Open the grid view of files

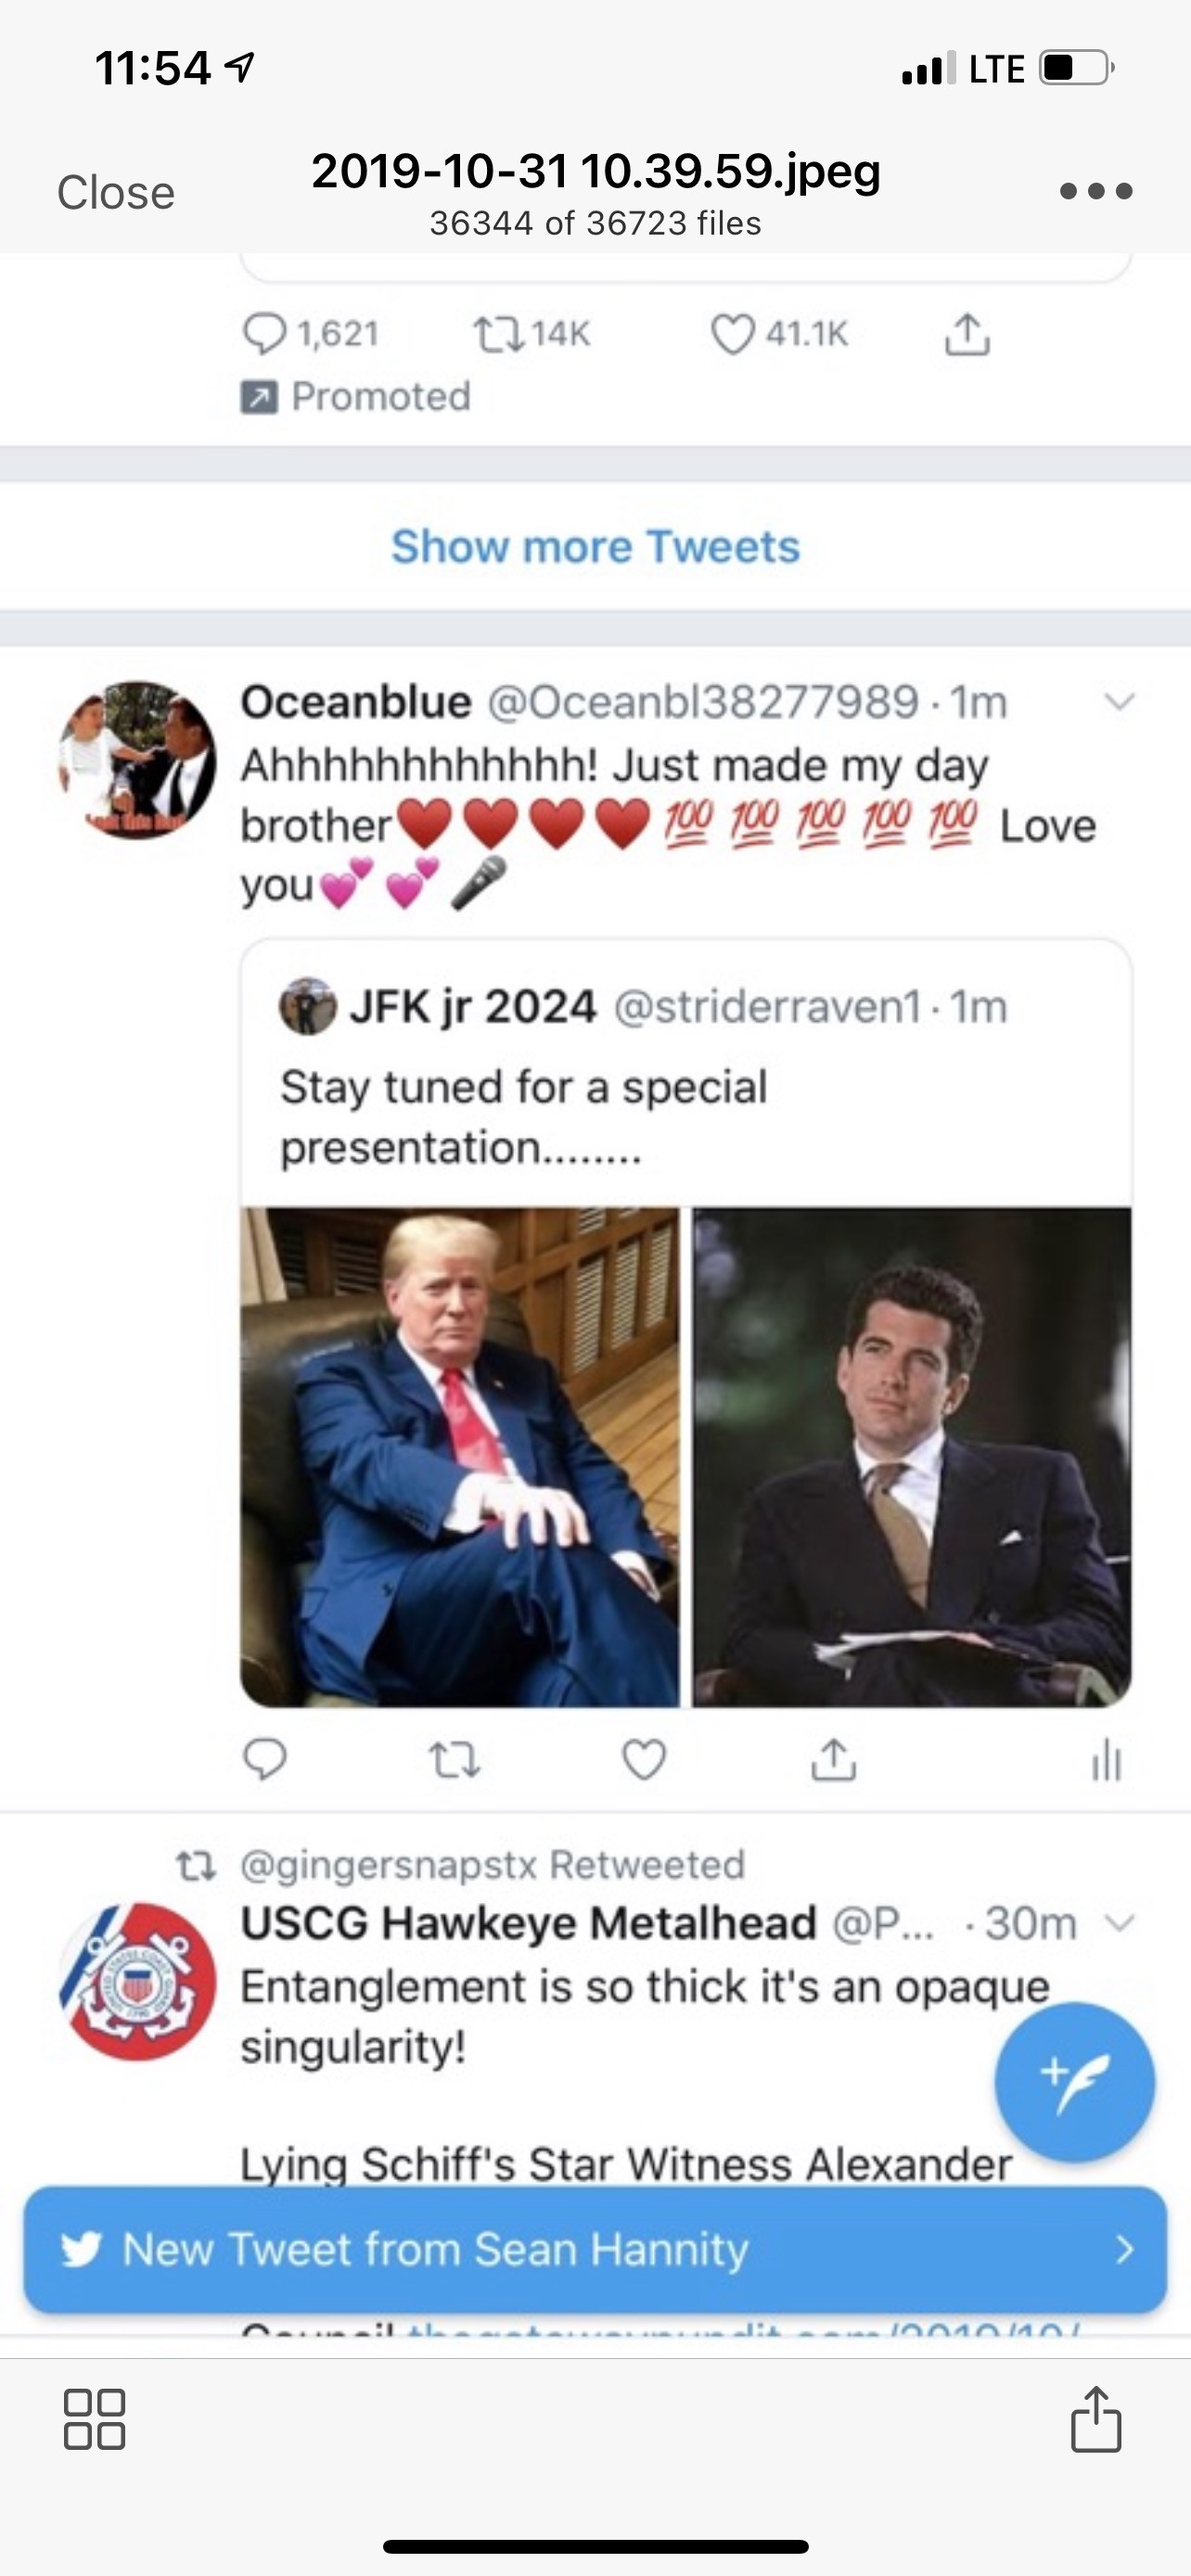pos(95,2419)
